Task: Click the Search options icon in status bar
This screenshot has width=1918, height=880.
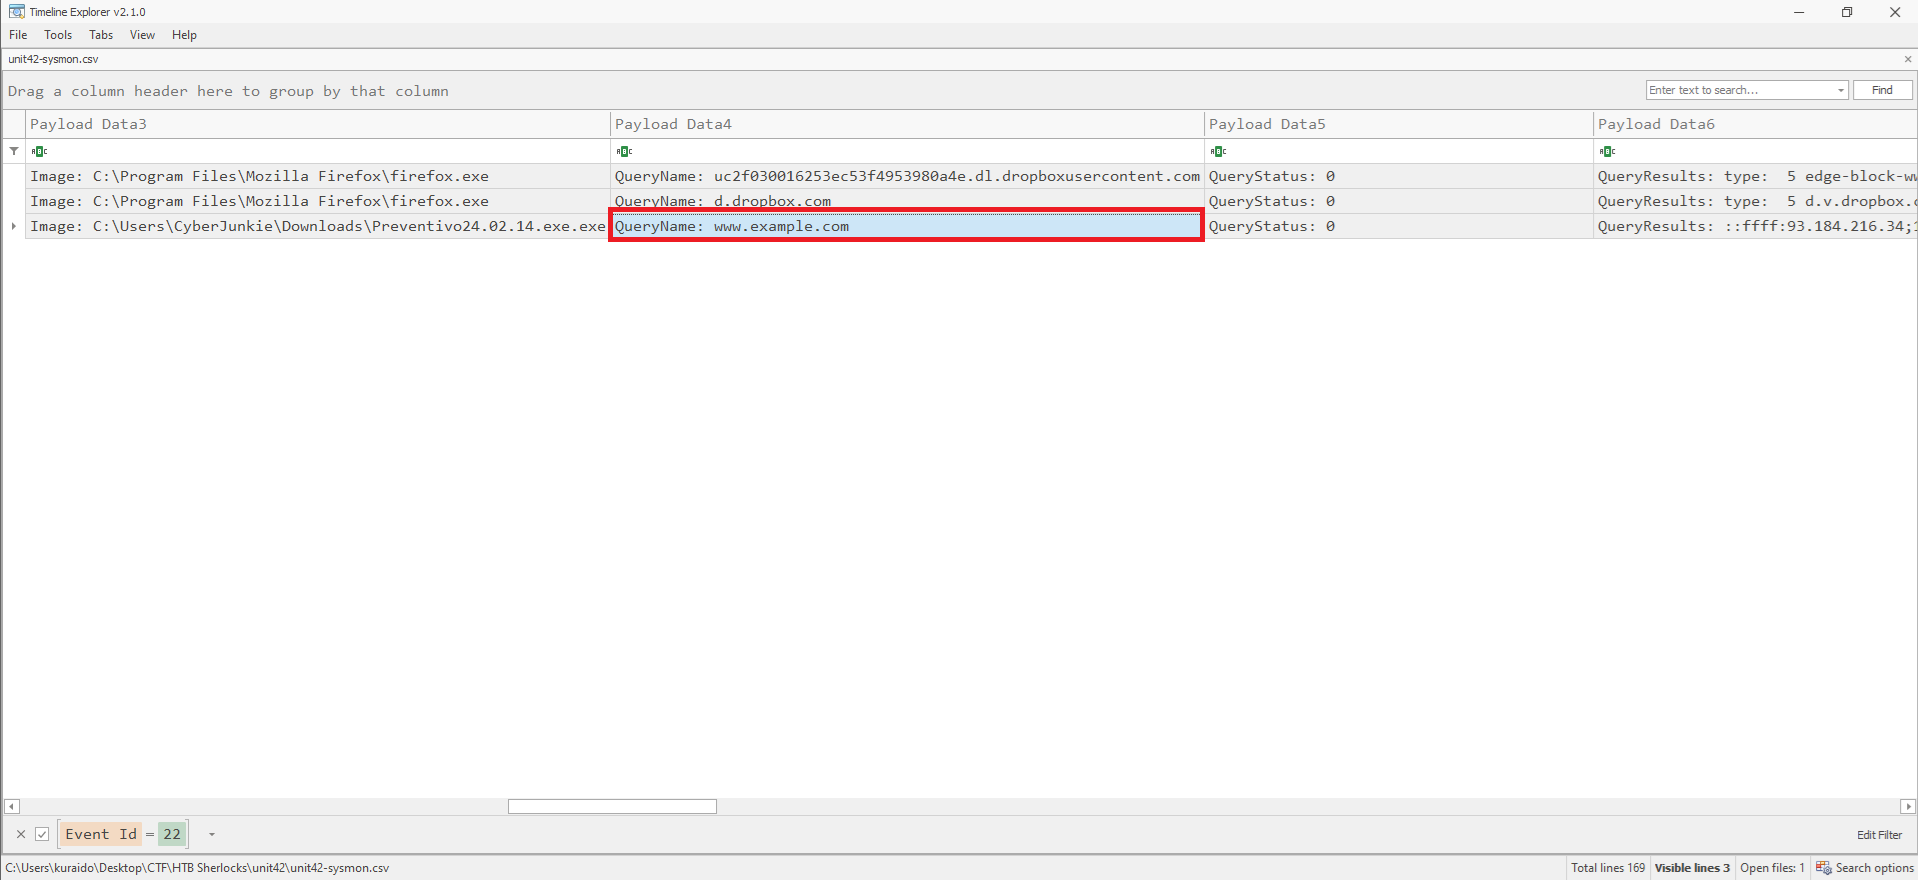Action: [x=1824, y=868]
